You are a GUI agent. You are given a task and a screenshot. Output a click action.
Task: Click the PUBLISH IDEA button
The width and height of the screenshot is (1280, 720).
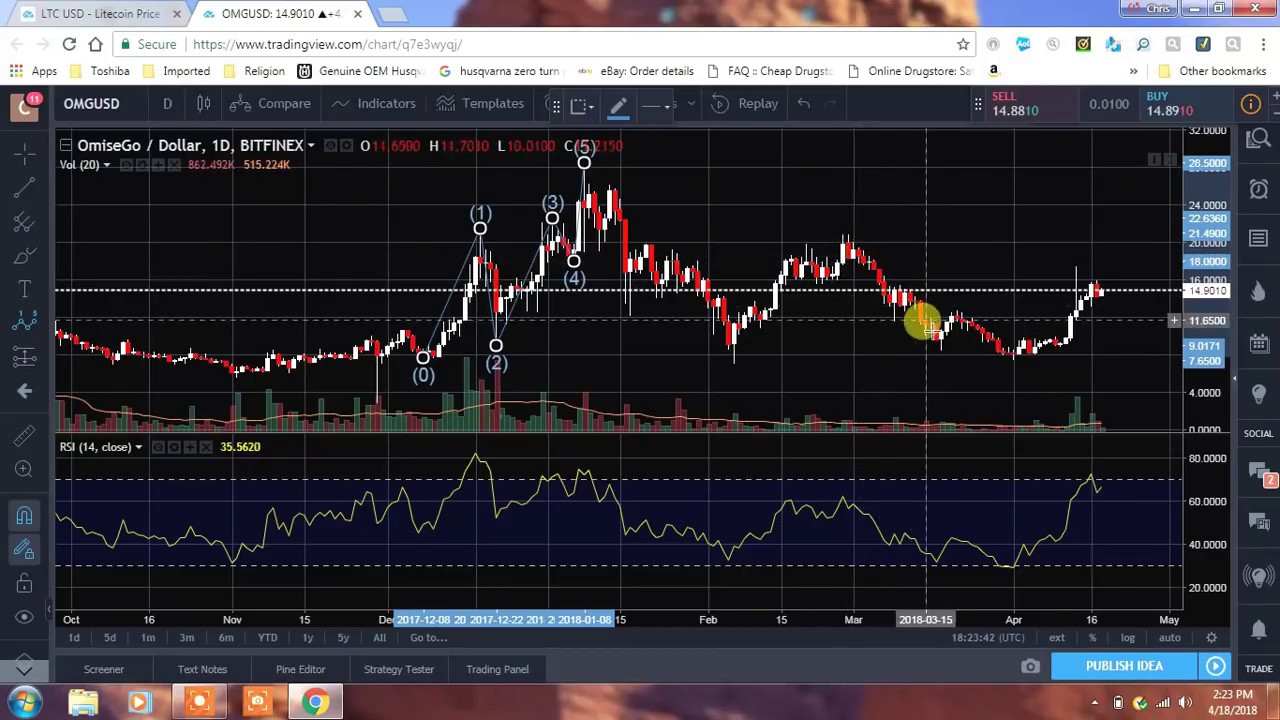click(1124, 666)
